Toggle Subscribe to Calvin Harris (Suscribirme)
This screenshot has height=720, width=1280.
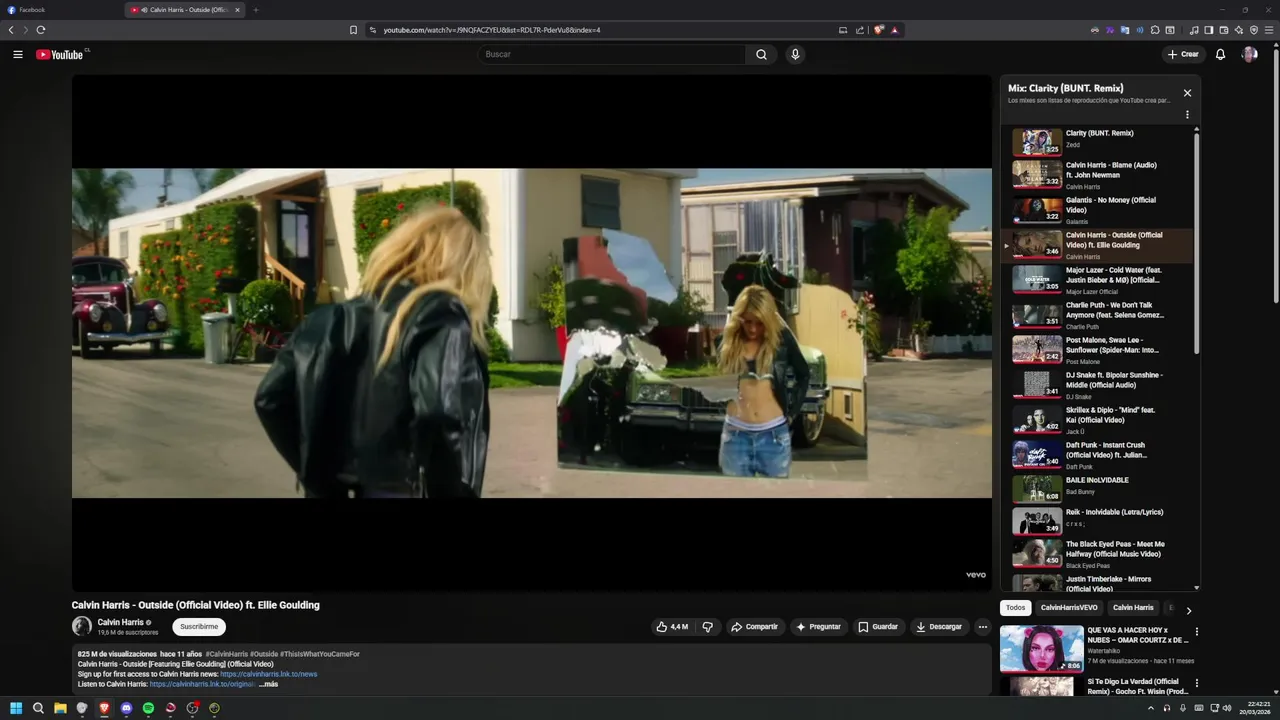pyautogui.click(x=199, y=627)
